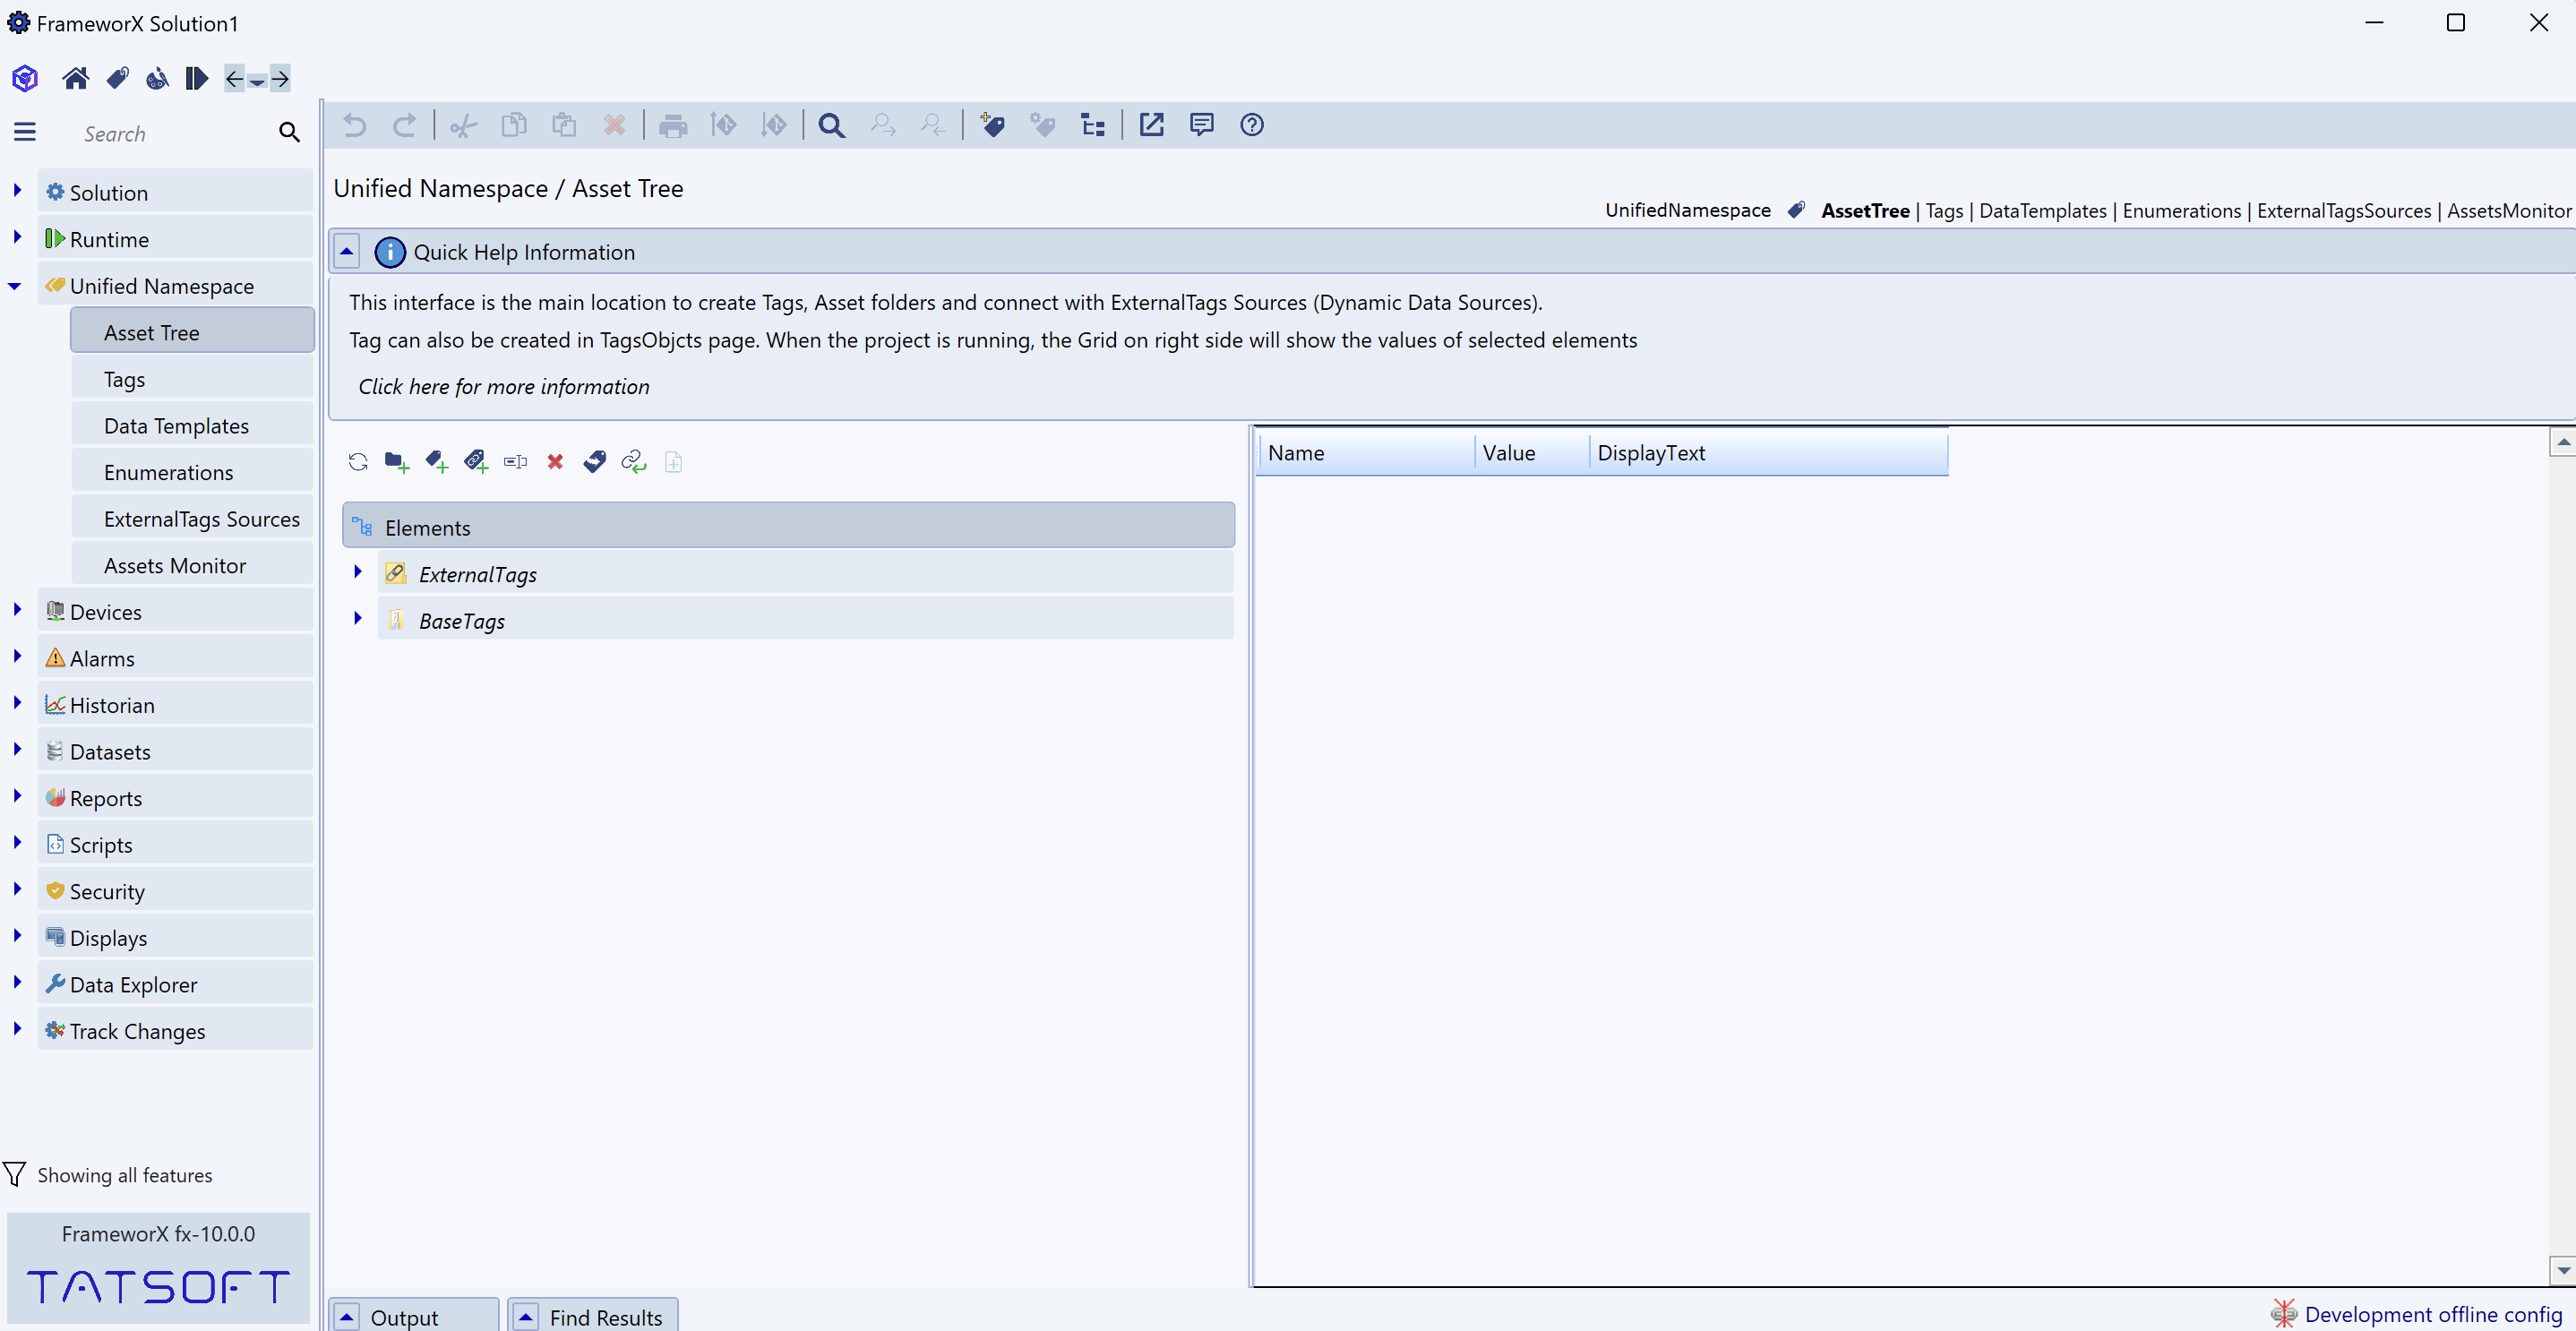Select ExternalTags Sources in the sidebar
2576x1331 pixels.
coord(192,519)
